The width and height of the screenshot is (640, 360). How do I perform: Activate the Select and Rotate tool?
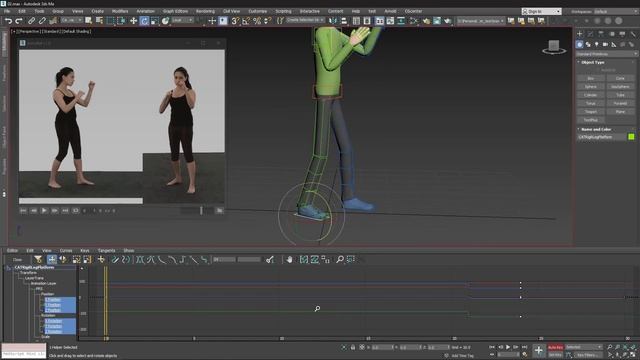click(x=144, y=20)
